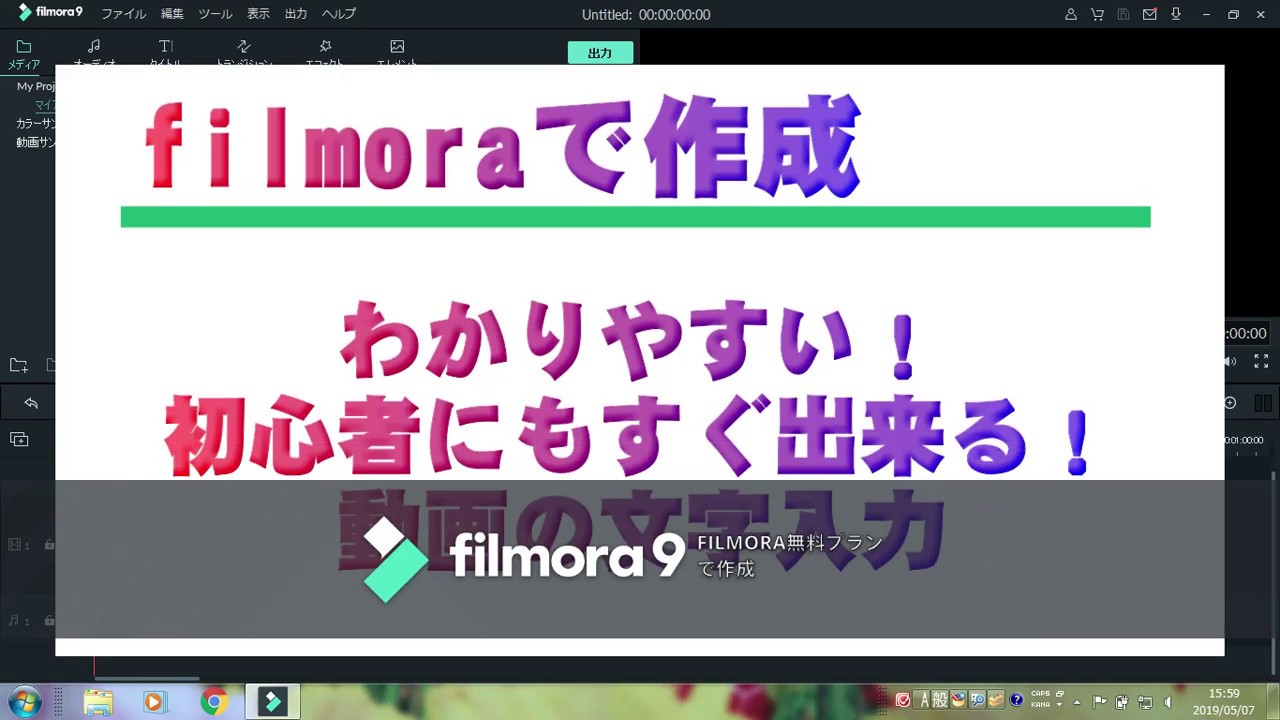Click the timeline undo arrow

[x=31, y=403]
